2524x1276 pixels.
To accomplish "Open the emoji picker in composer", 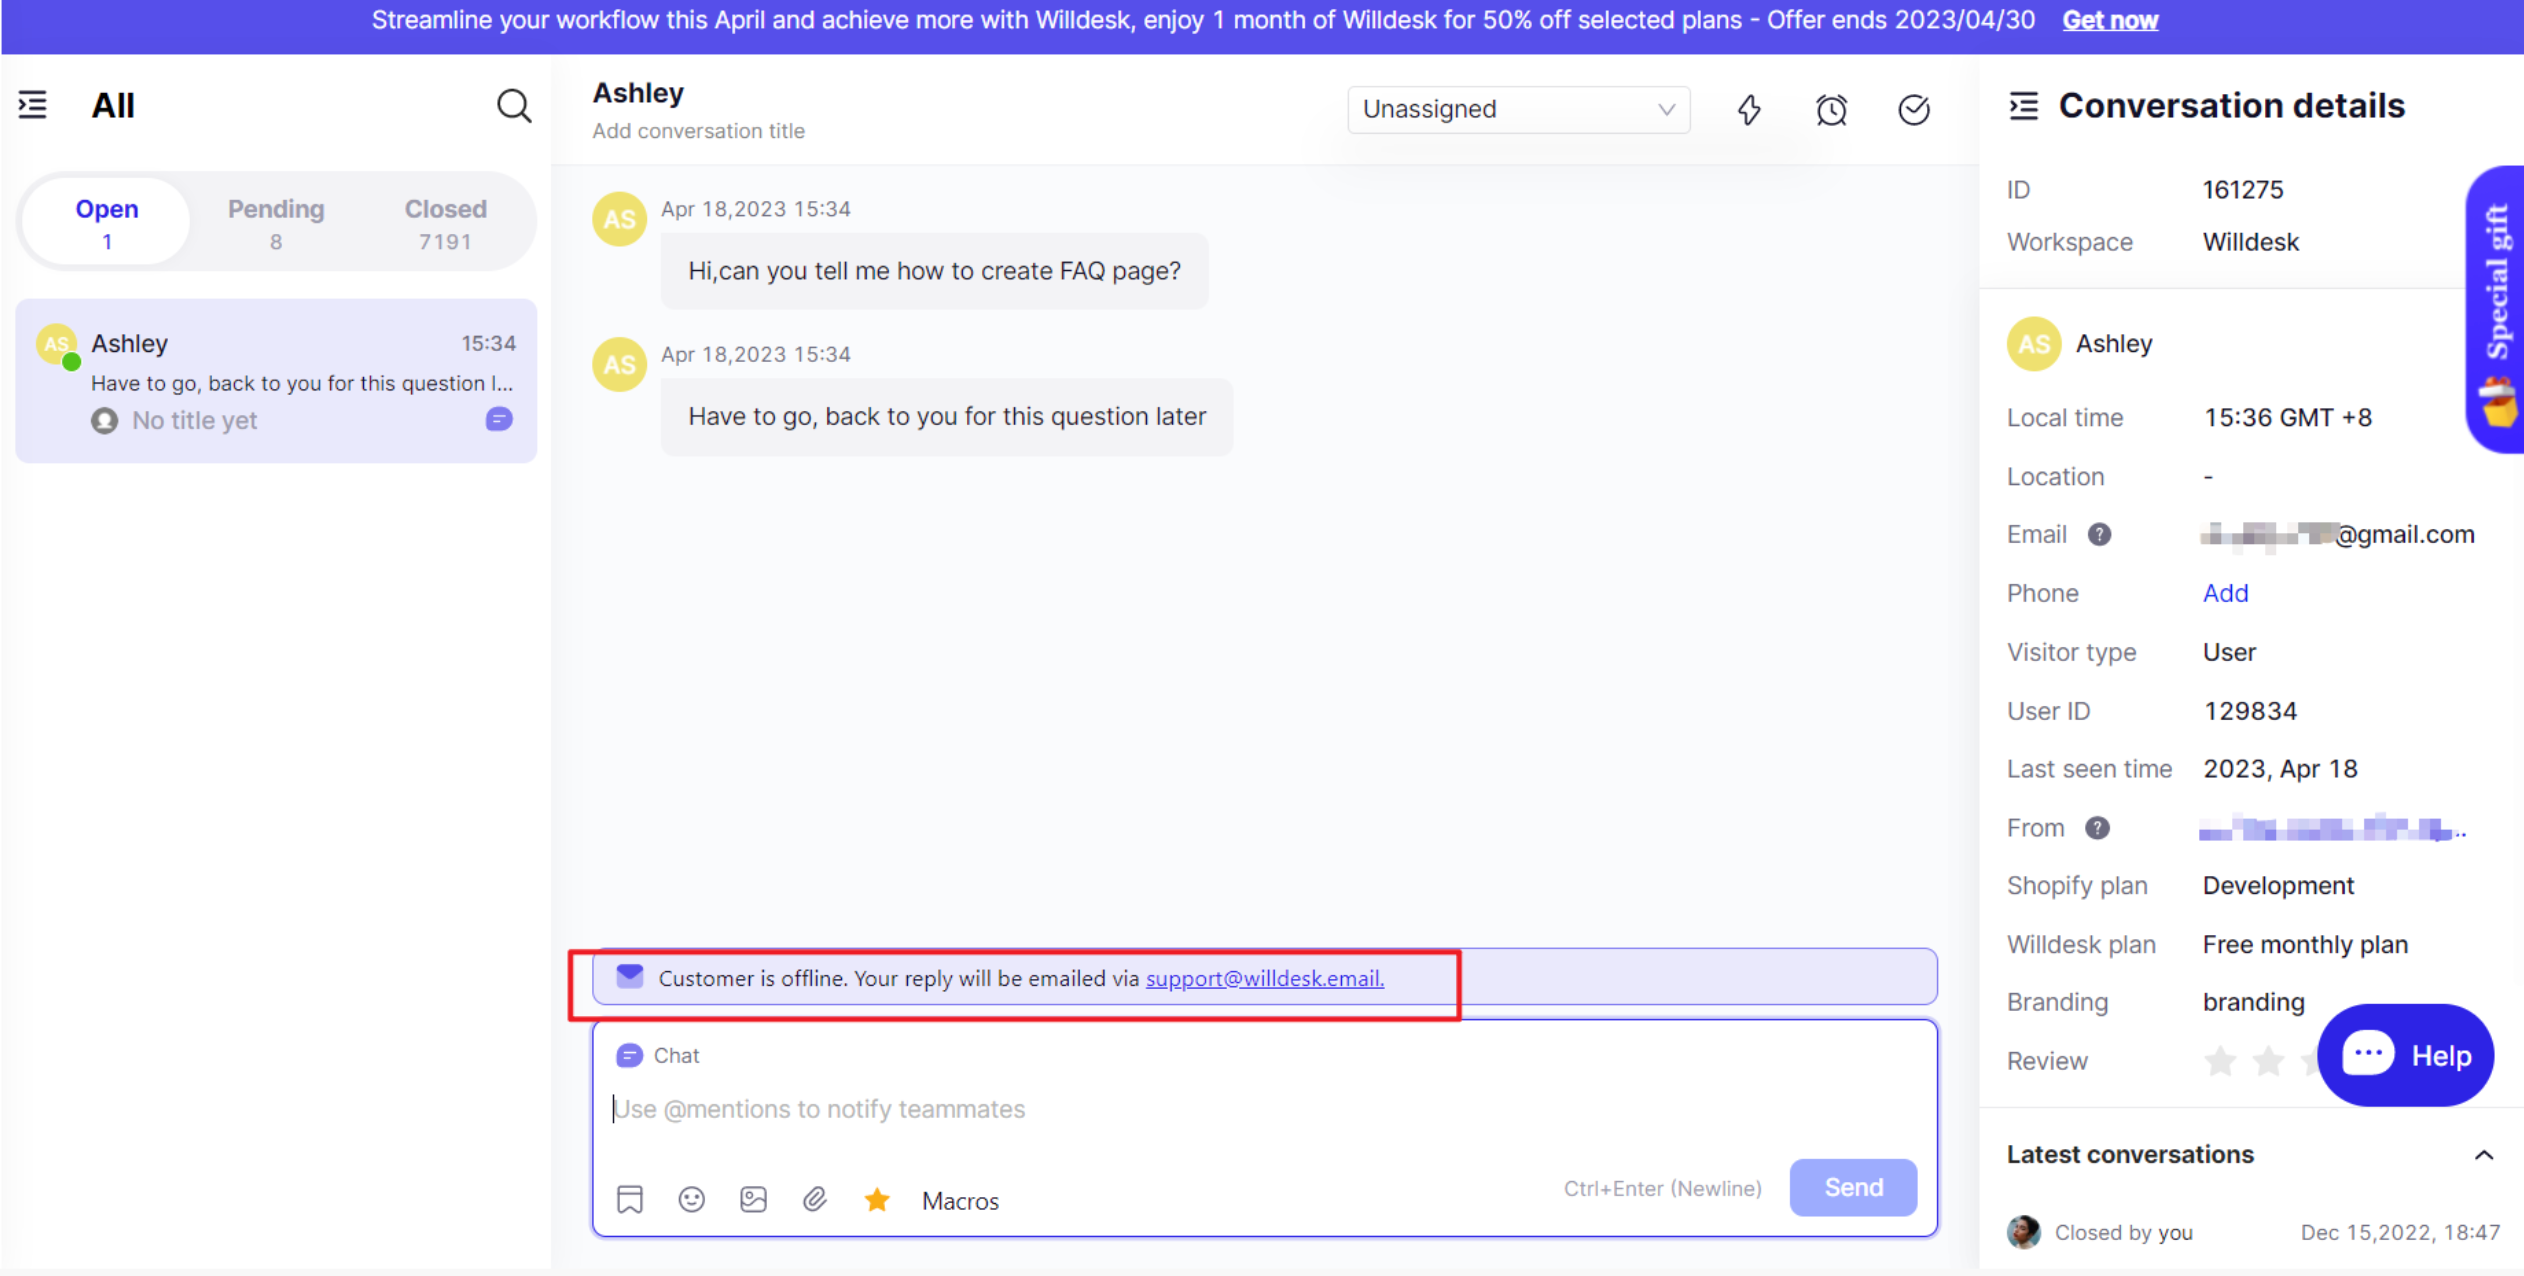I will pyautogui.click(x=691, y=1199).
